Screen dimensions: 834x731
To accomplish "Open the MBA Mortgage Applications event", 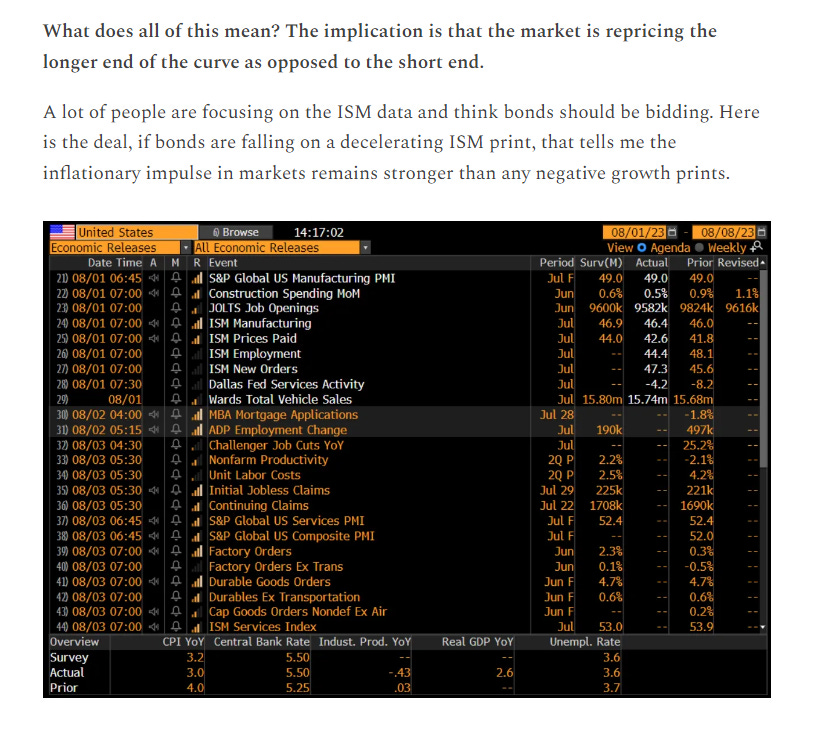I will [283, 414].
